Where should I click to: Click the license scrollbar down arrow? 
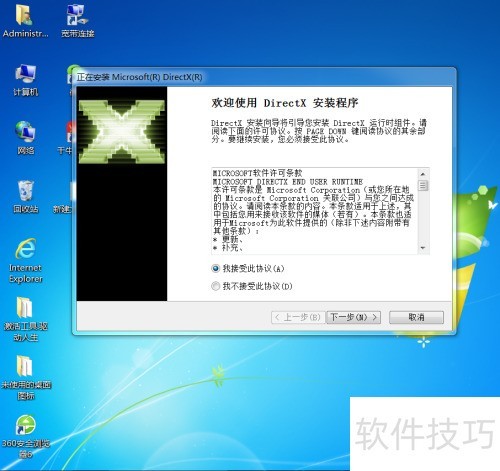point(423,248)
